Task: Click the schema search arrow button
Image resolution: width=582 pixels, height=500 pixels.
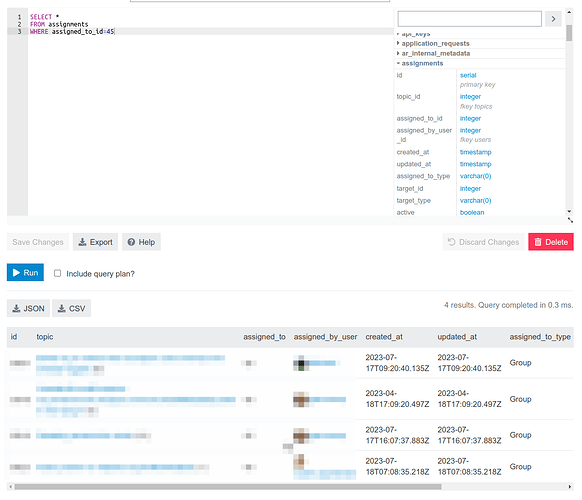Action: pos(553,19)
